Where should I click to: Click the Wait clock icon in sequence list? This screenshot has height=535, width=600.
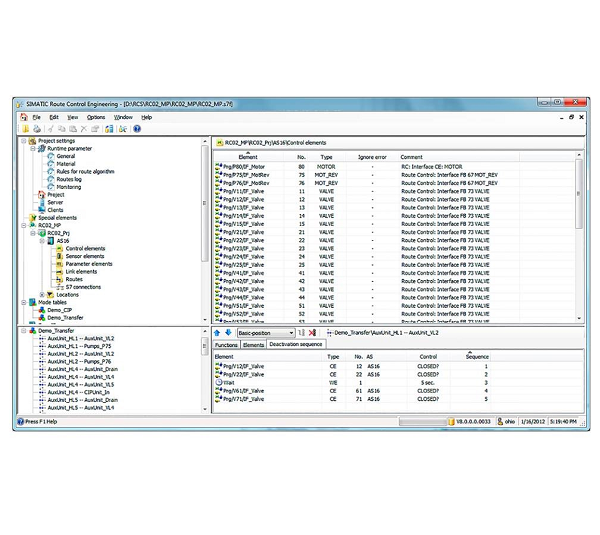tap(219, 382)
